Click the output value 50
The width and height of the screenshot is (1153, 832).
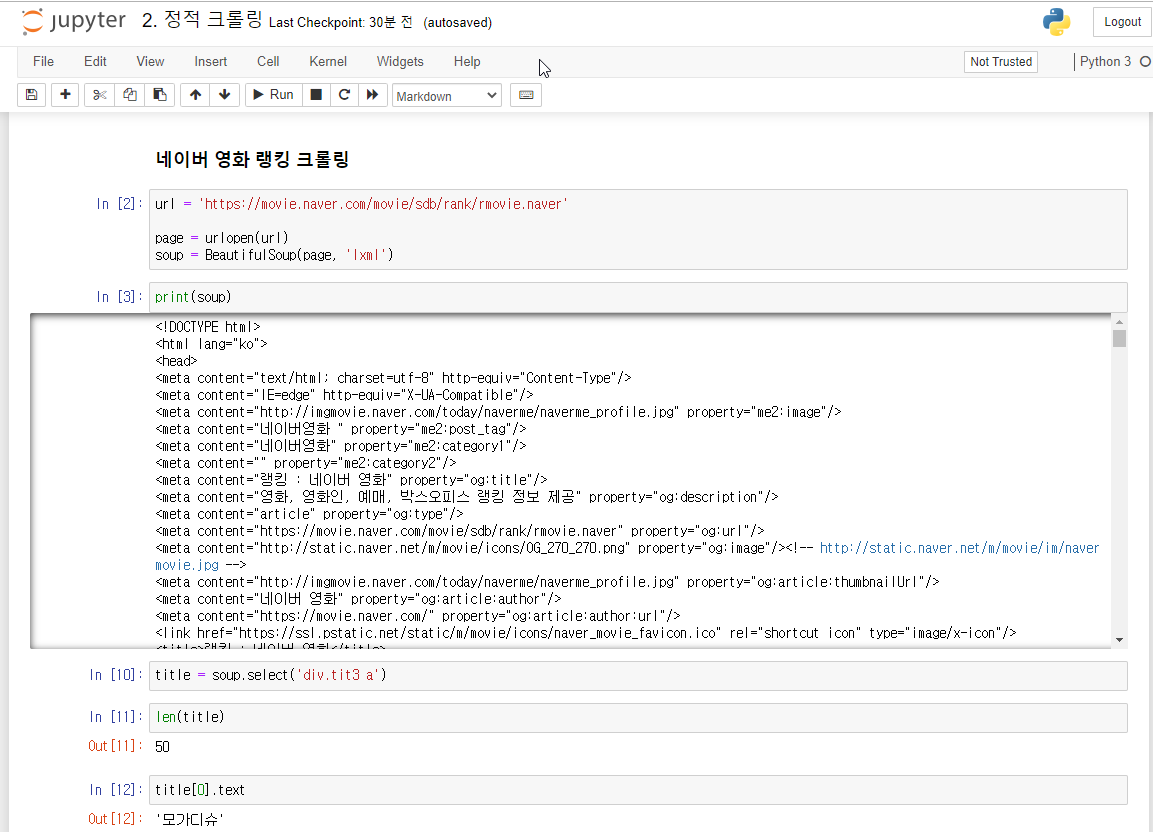163,747
